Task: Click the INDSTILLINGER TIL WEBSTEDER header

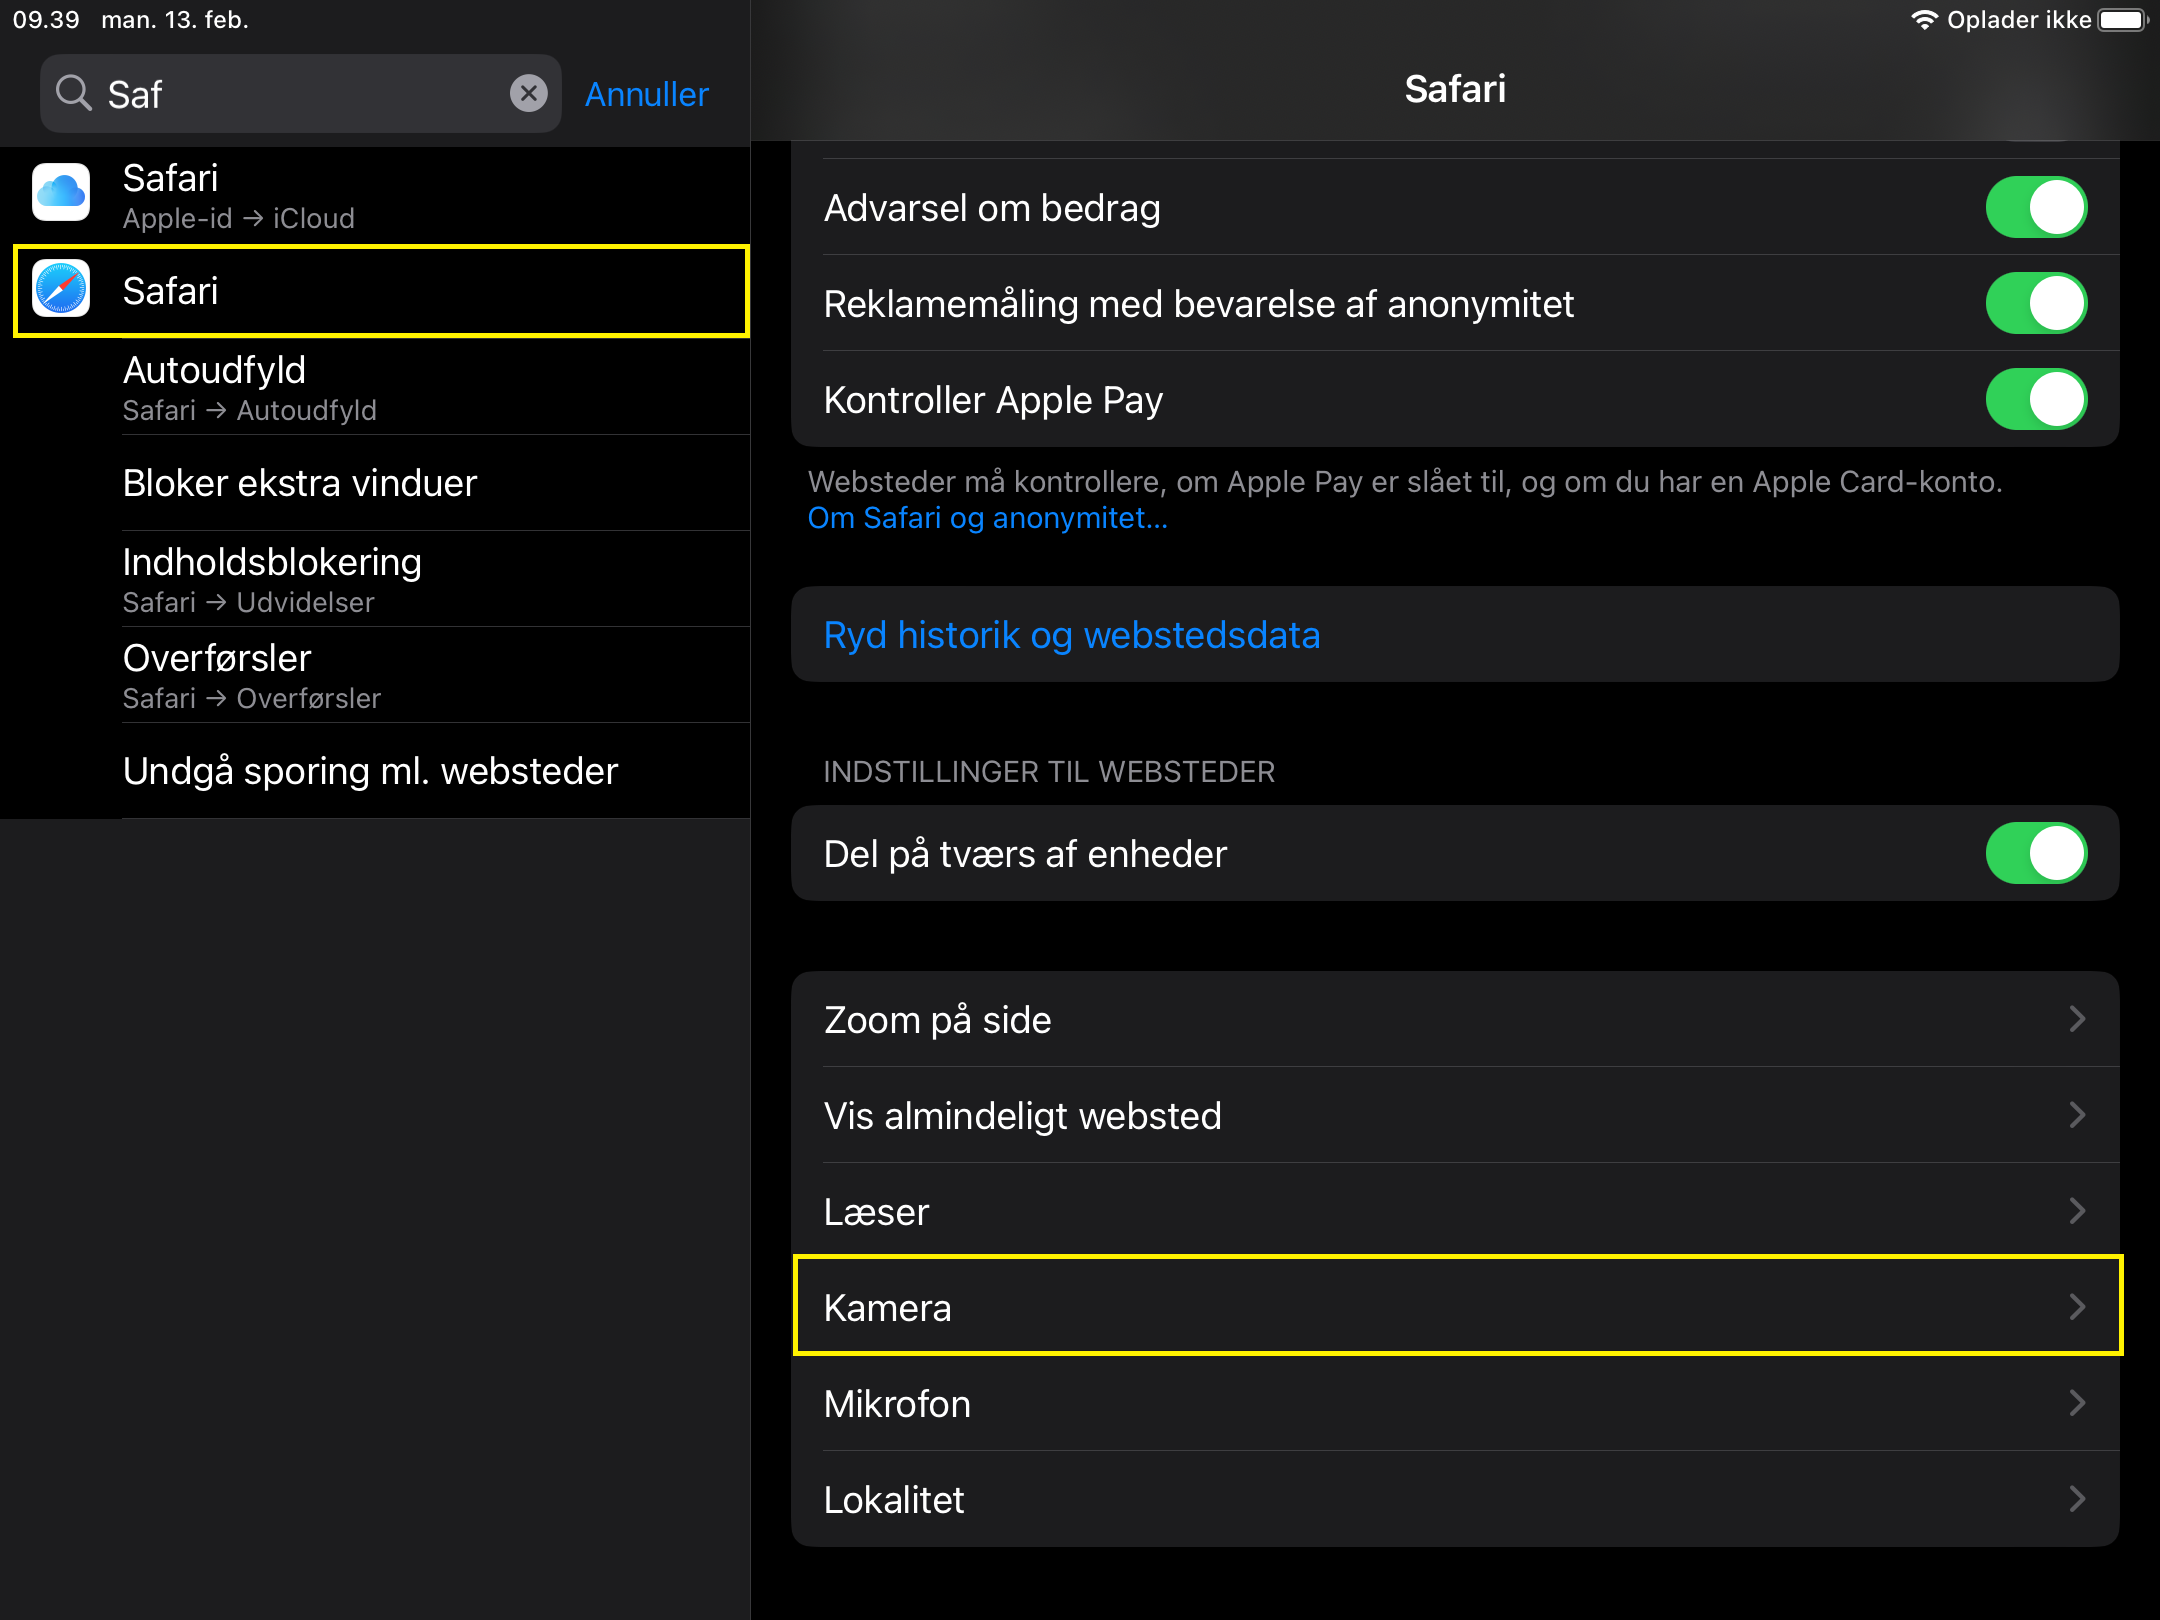Action: click(1049, 772)
